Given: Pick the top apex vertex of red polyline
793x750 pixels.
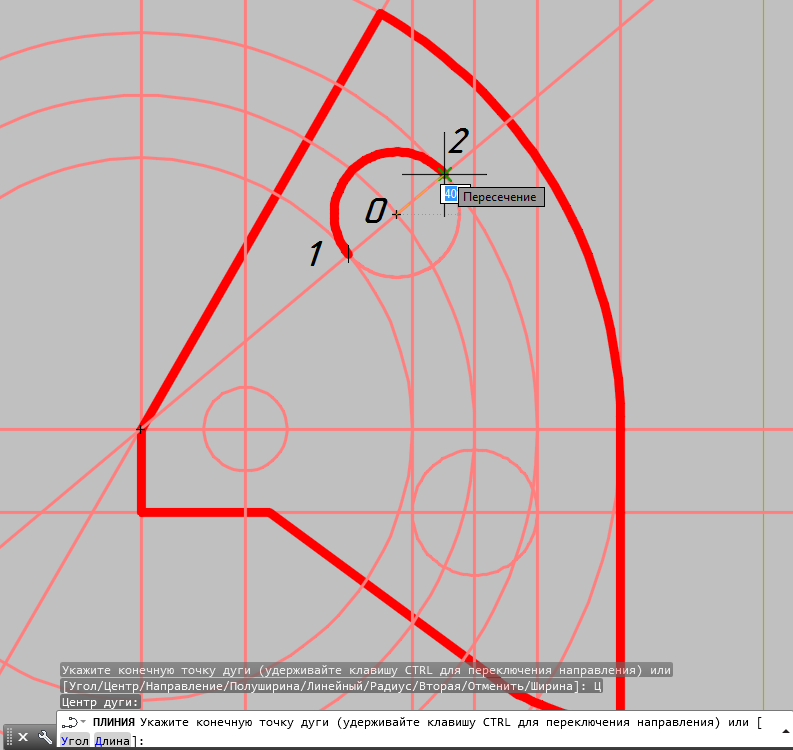Looking at the screenshot, I should 379,13.
